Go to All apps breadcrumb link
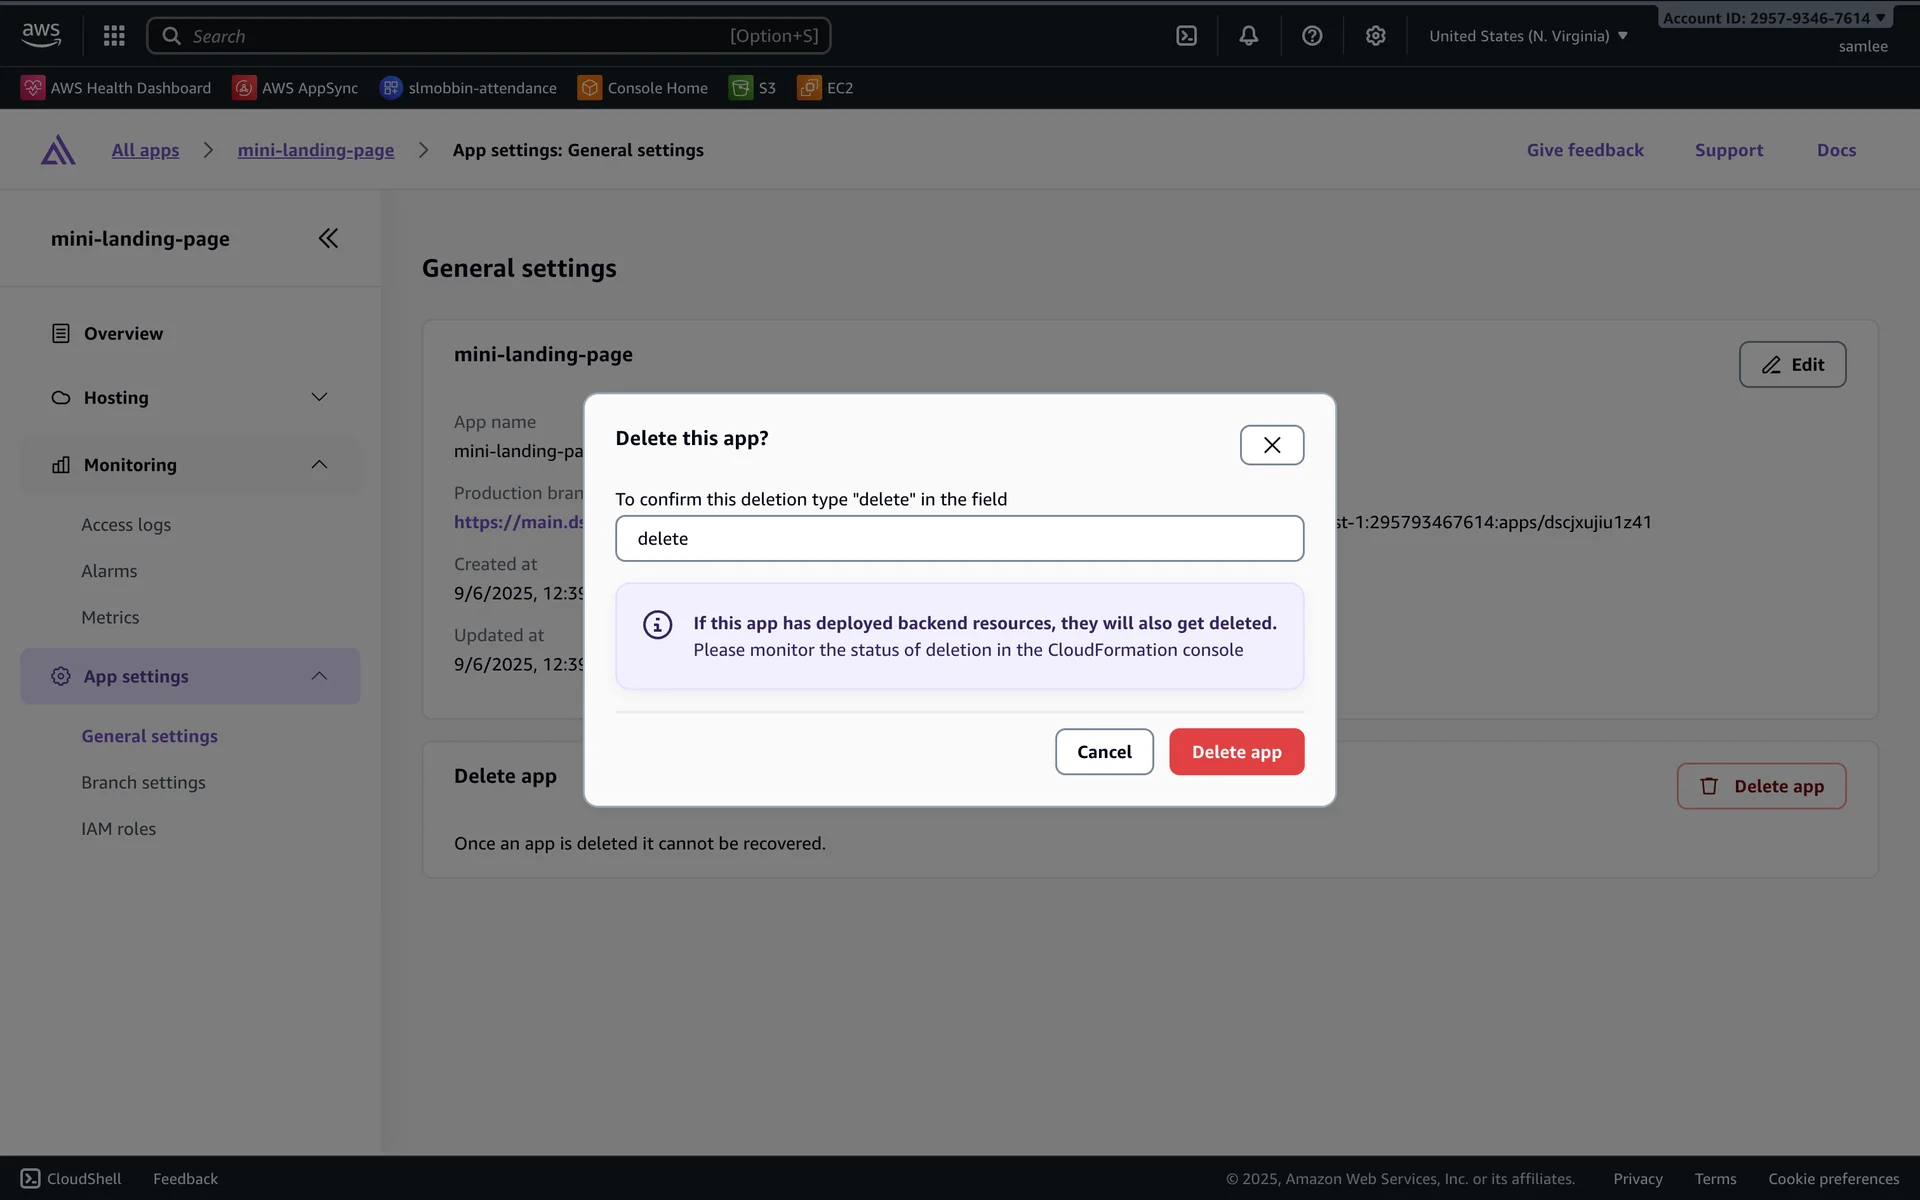 click(x=145, y=150)
